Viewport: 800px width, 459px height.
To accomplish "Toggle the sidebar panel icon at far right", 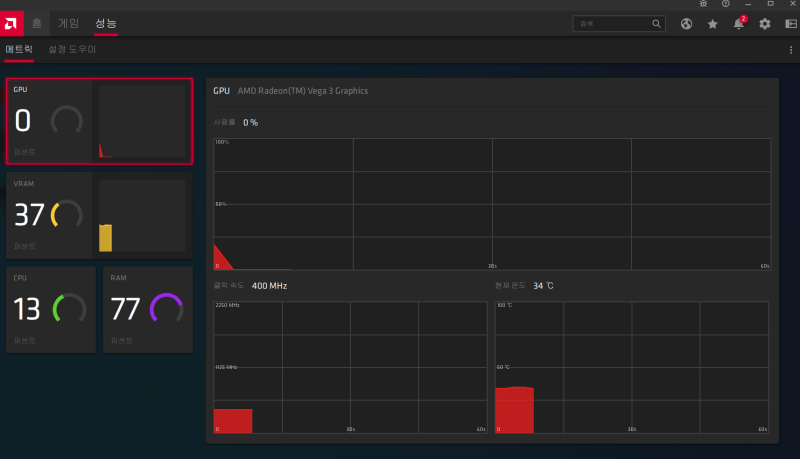I will pos(791,23).
